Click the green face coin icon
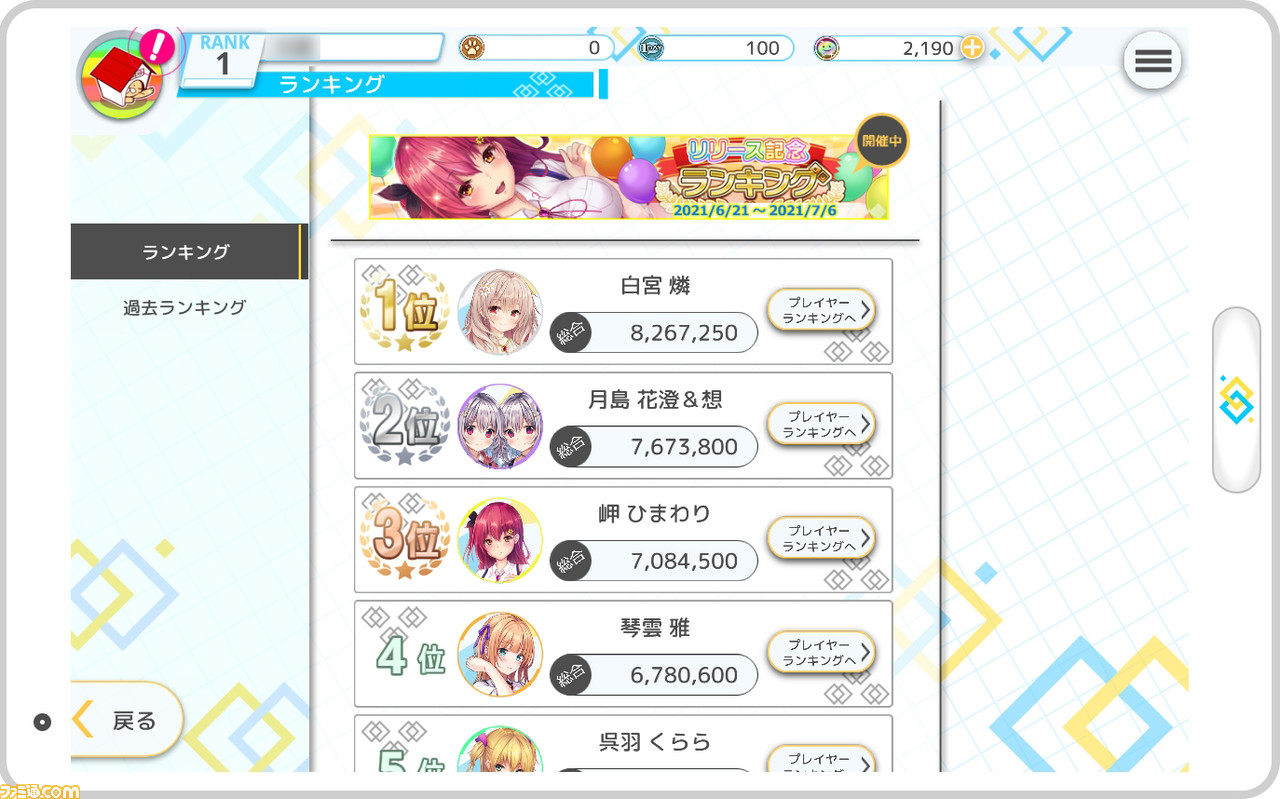This screenshot has width=1280, height=799. [826, 47]
